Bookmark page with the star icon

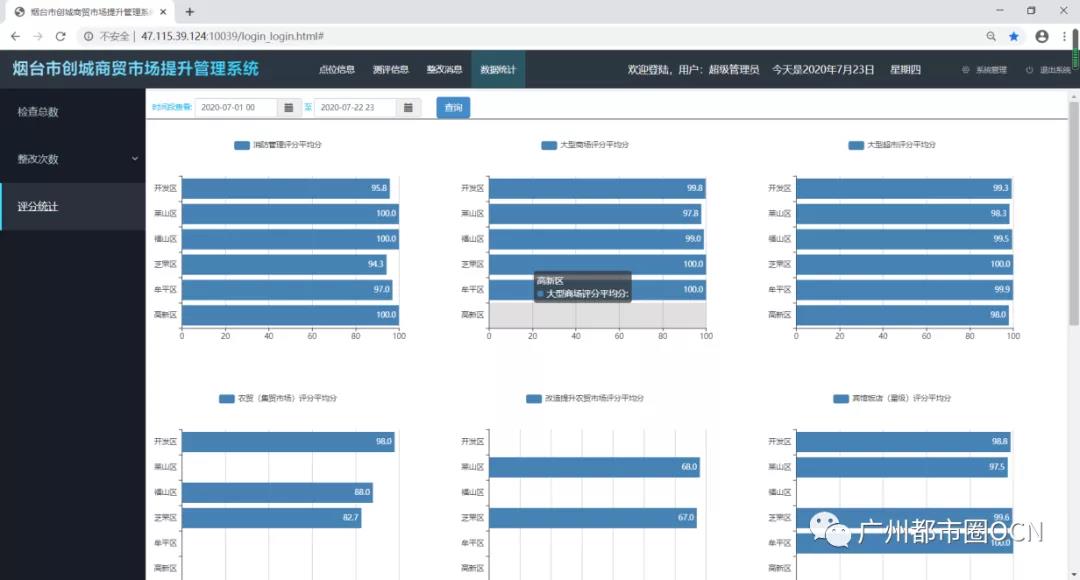pos(1014,36)
